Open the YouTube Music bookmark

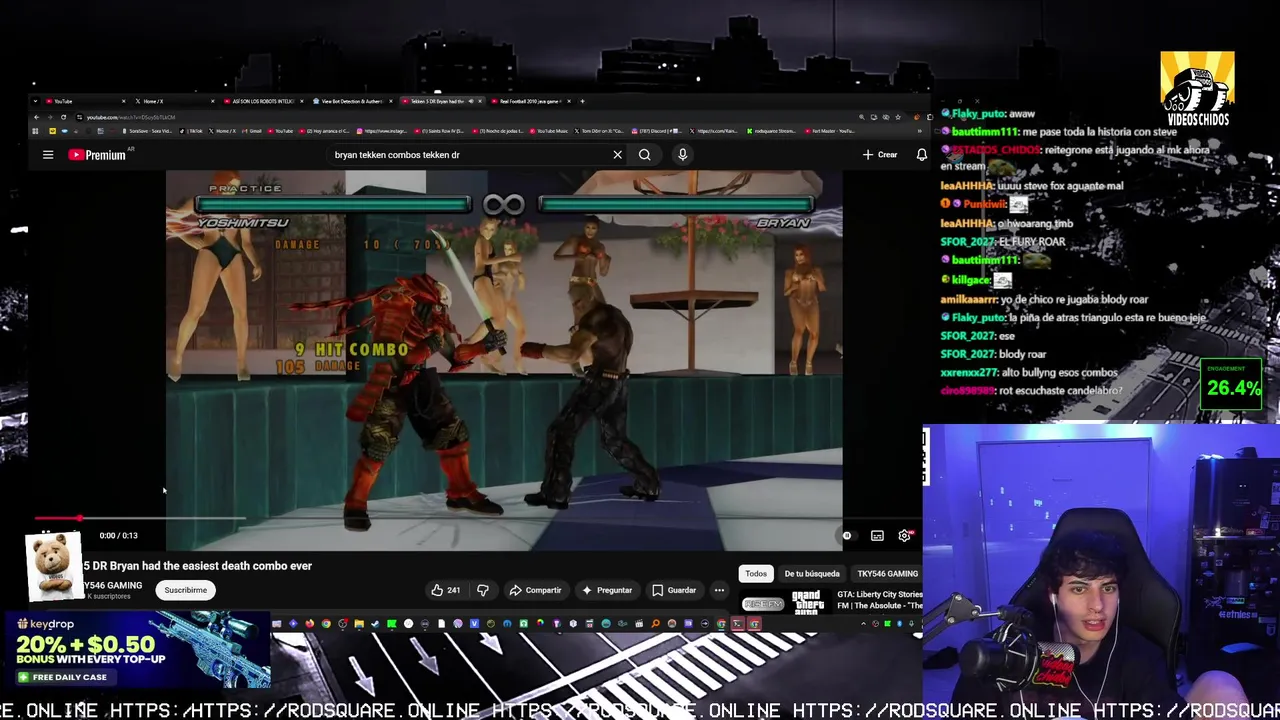[549, 131]
